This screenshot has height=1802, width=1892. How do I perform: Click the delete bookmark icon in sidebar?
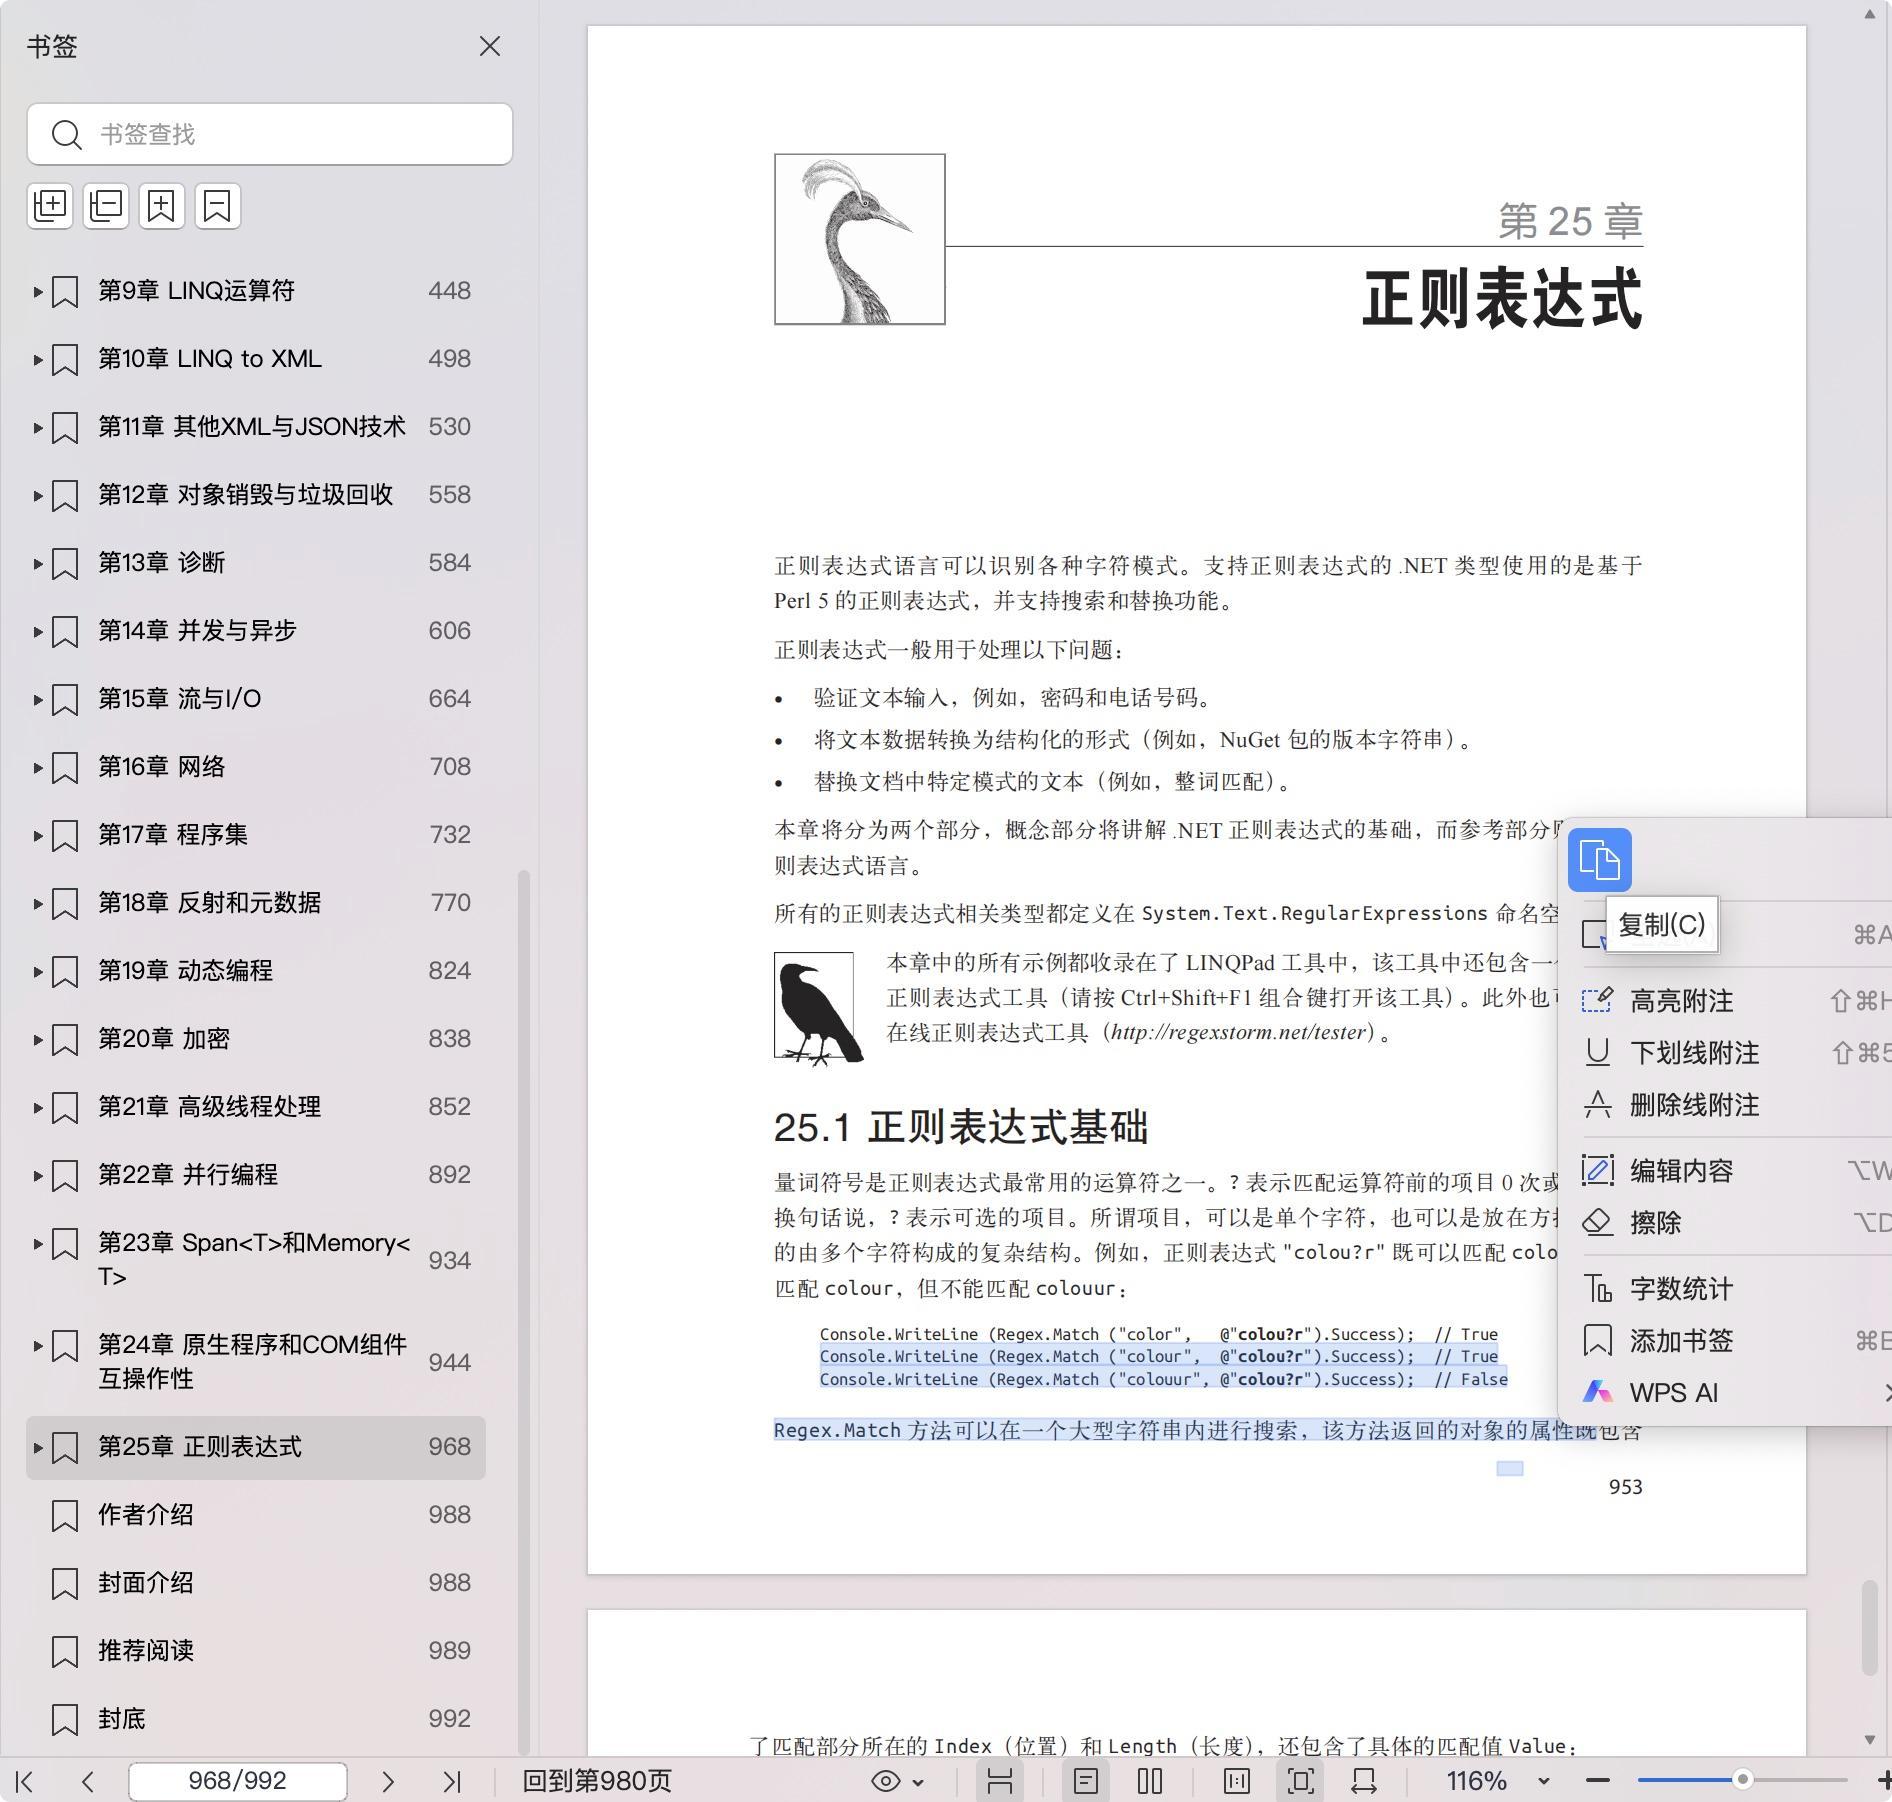point(217,206)
